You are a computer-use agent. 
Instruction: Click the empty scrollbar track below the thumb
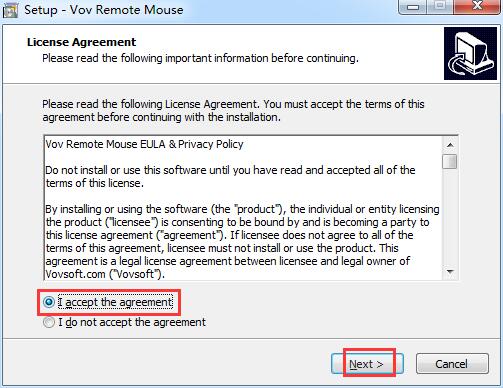pos(450,217)
